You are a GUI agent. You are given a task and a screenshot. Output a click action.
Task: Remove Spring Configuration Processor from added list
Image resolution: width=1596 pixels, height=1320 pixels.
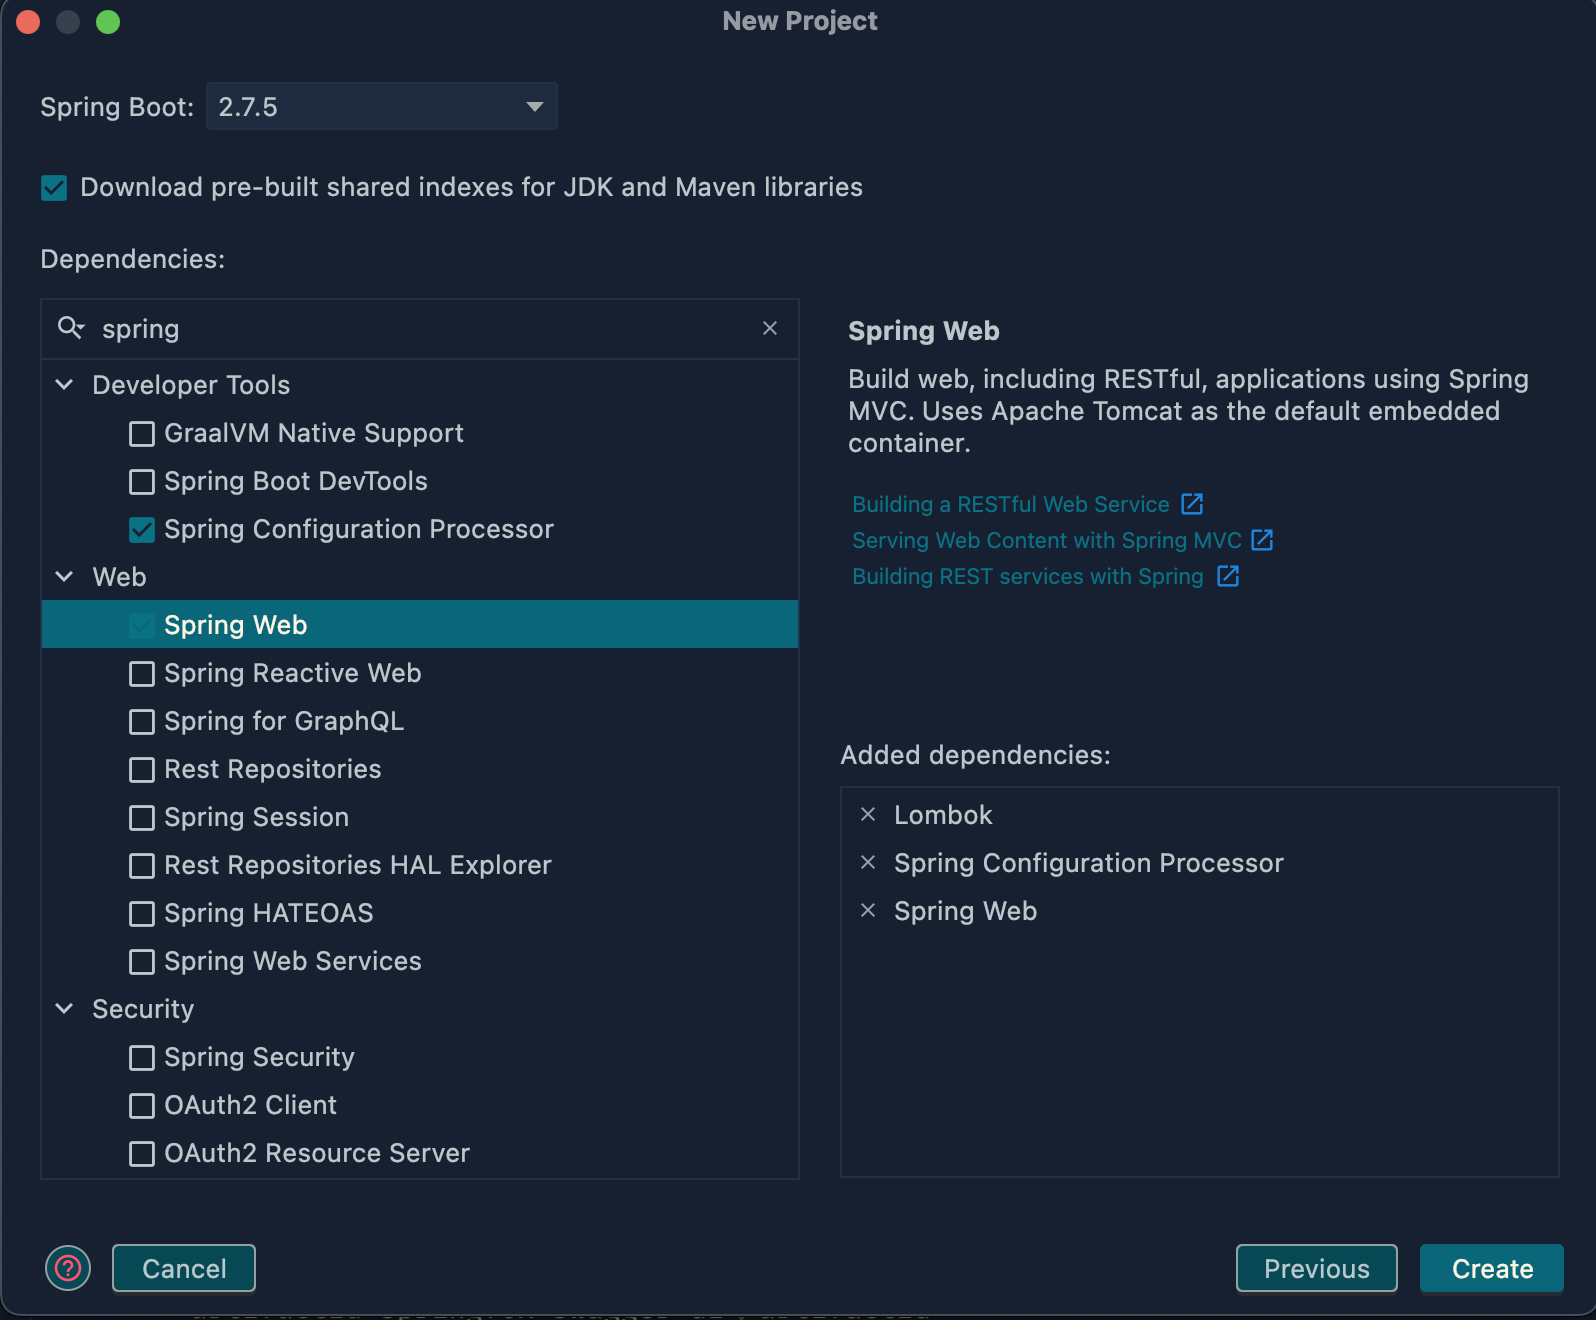coord(868,863)
